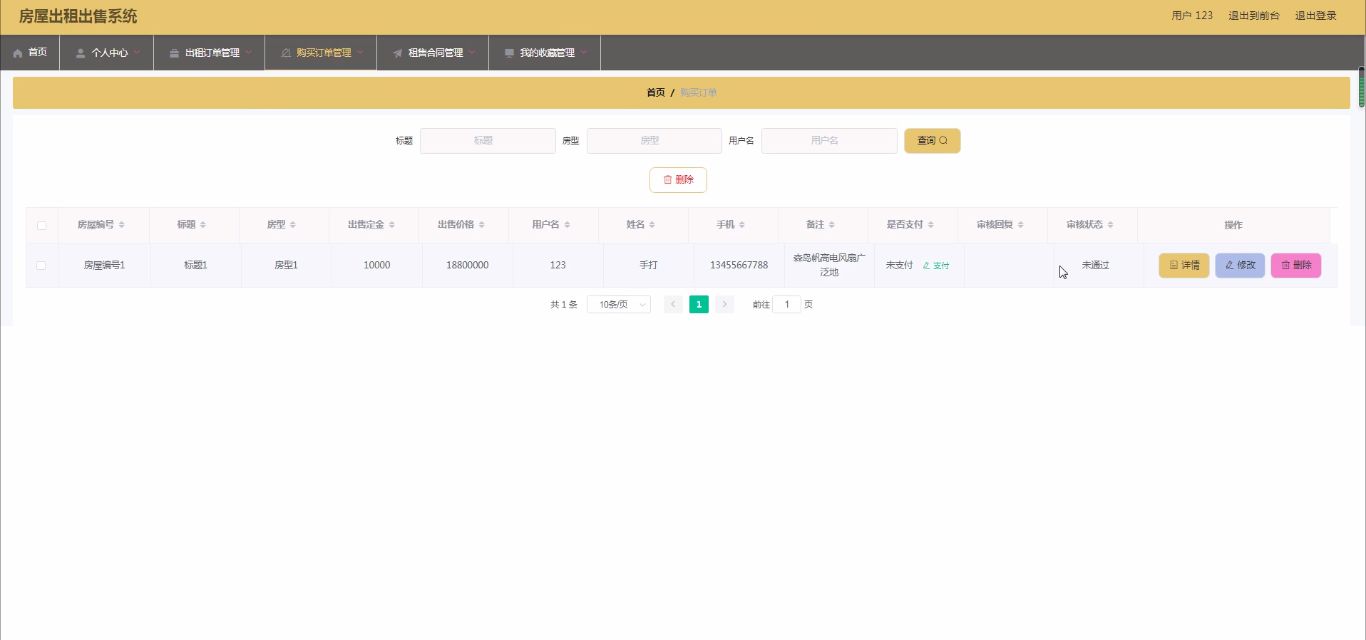1366x640 pixels.
Task: Sort by the 是否支付 column arrows
Action: click(932, 225)
